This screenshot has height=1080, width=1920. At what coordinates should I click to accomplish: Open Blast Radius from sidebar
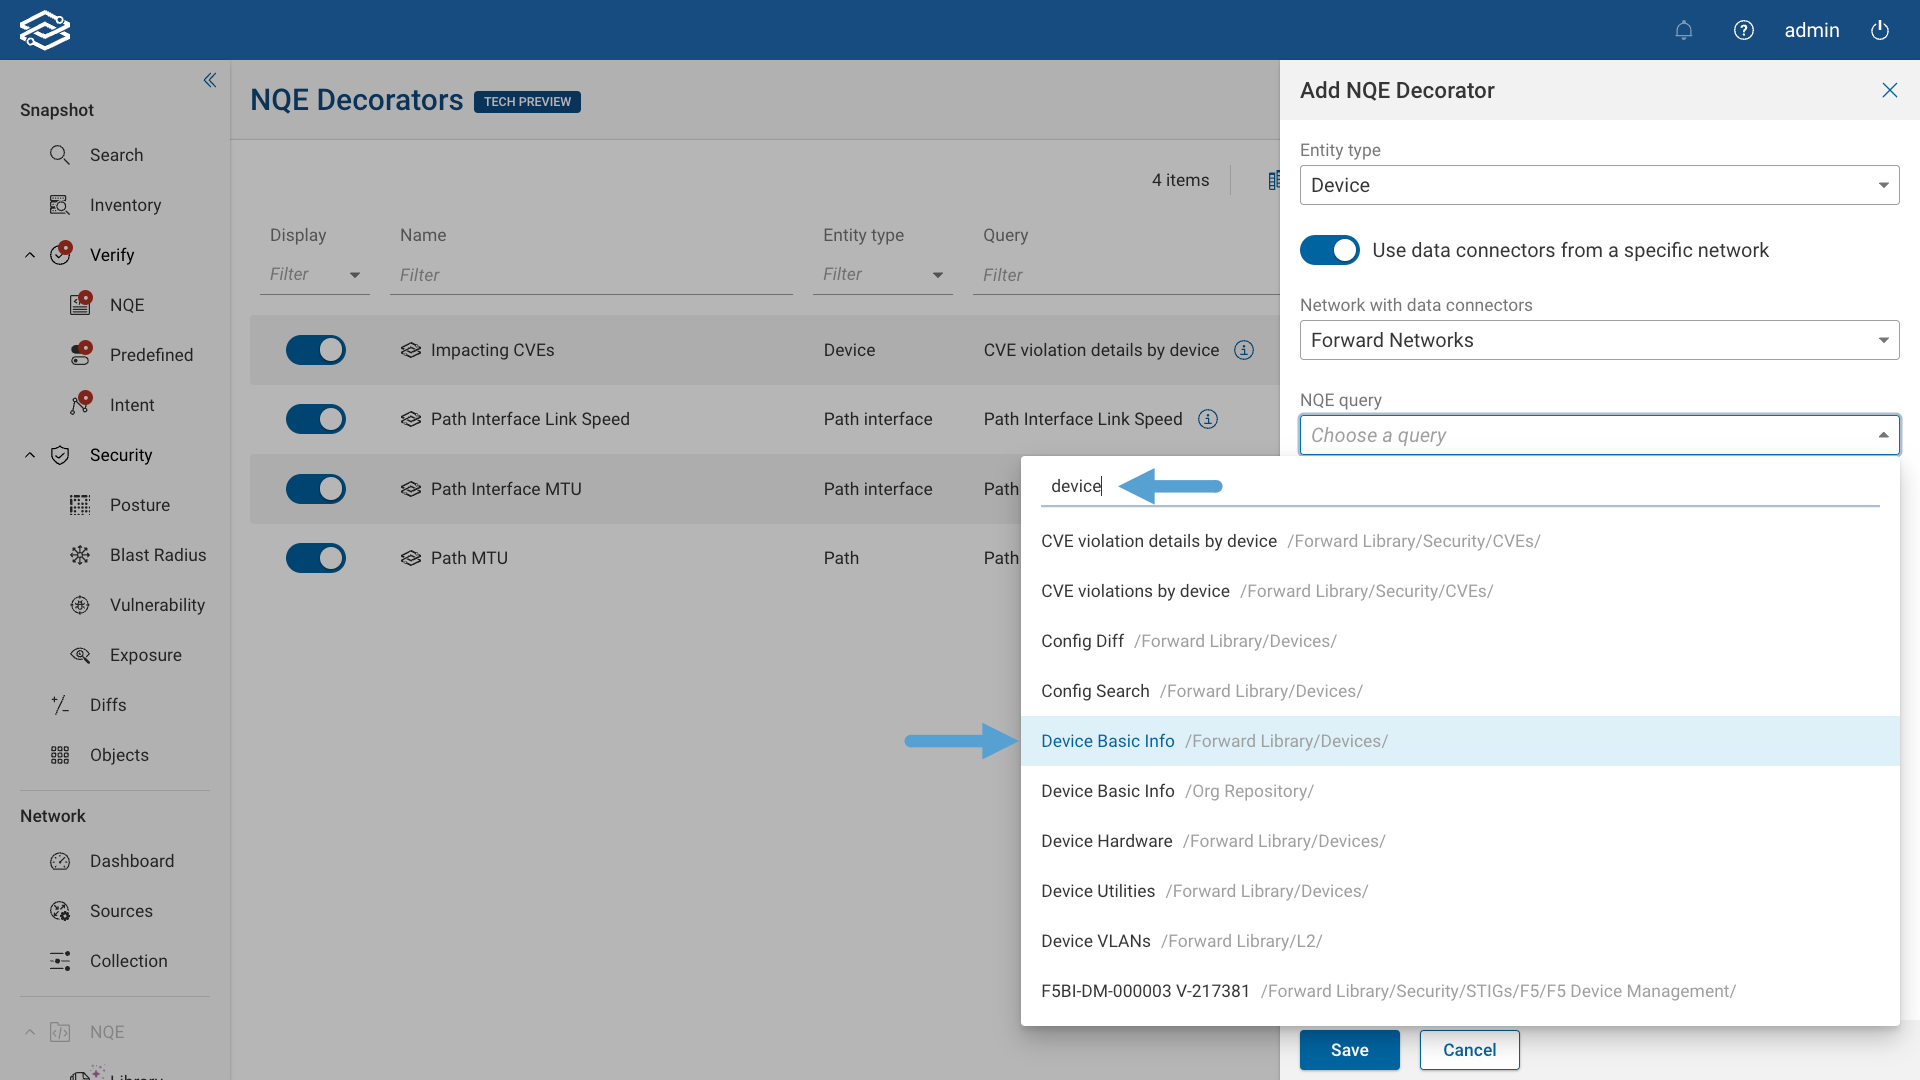157,555
